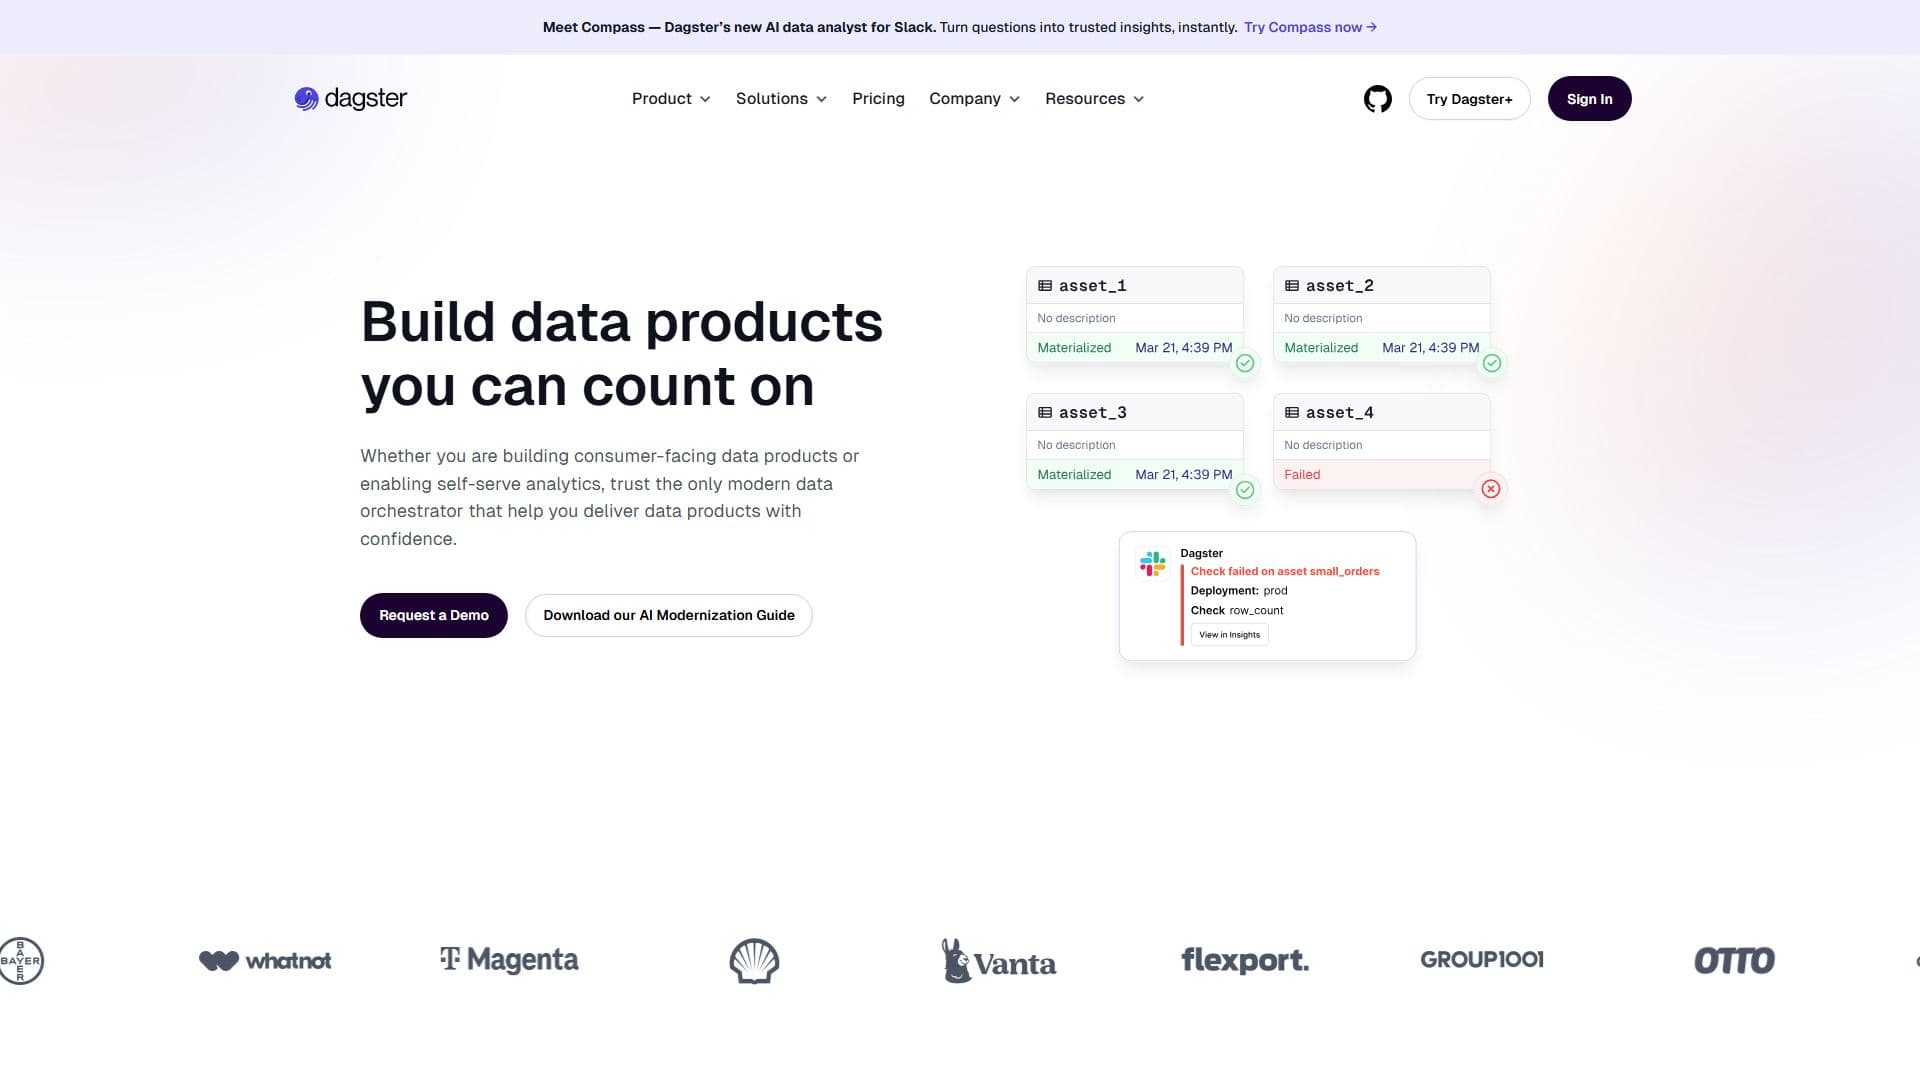The height and width of the screenshot is (1080, 1920).
Task: Expand the Solutions menu
Action: pyautogui.click(x=781, y=99)
